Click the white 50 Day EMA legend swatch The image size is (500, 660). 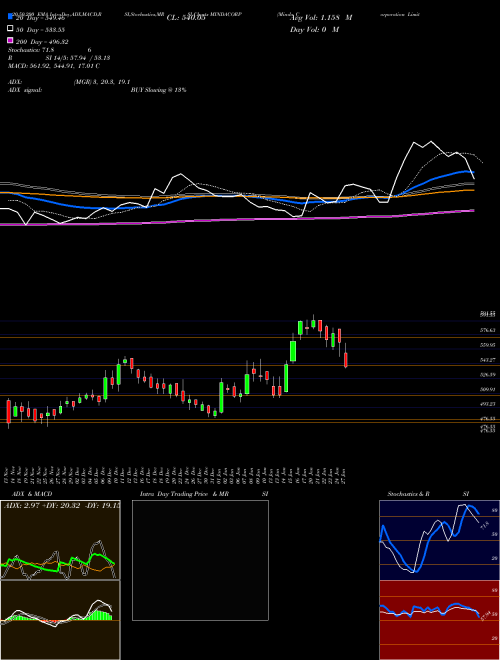(10, 29)
